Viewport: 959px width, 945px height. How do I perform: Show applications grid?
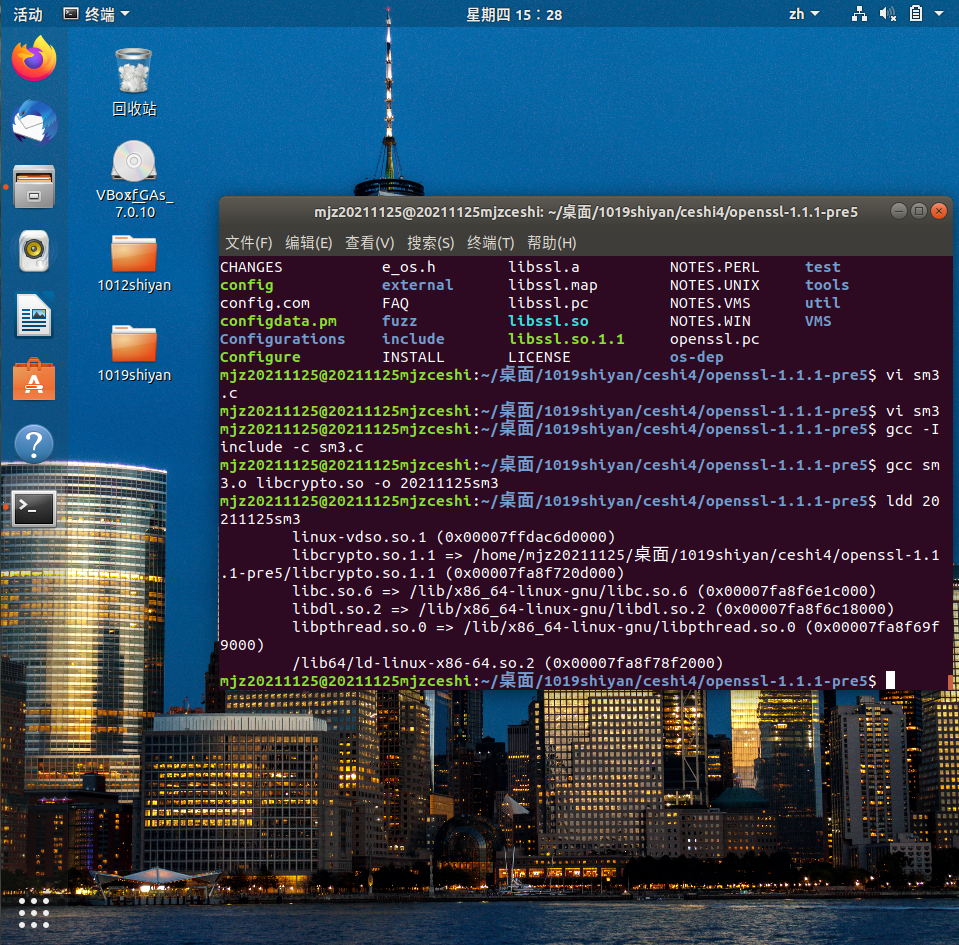[34, 912]
